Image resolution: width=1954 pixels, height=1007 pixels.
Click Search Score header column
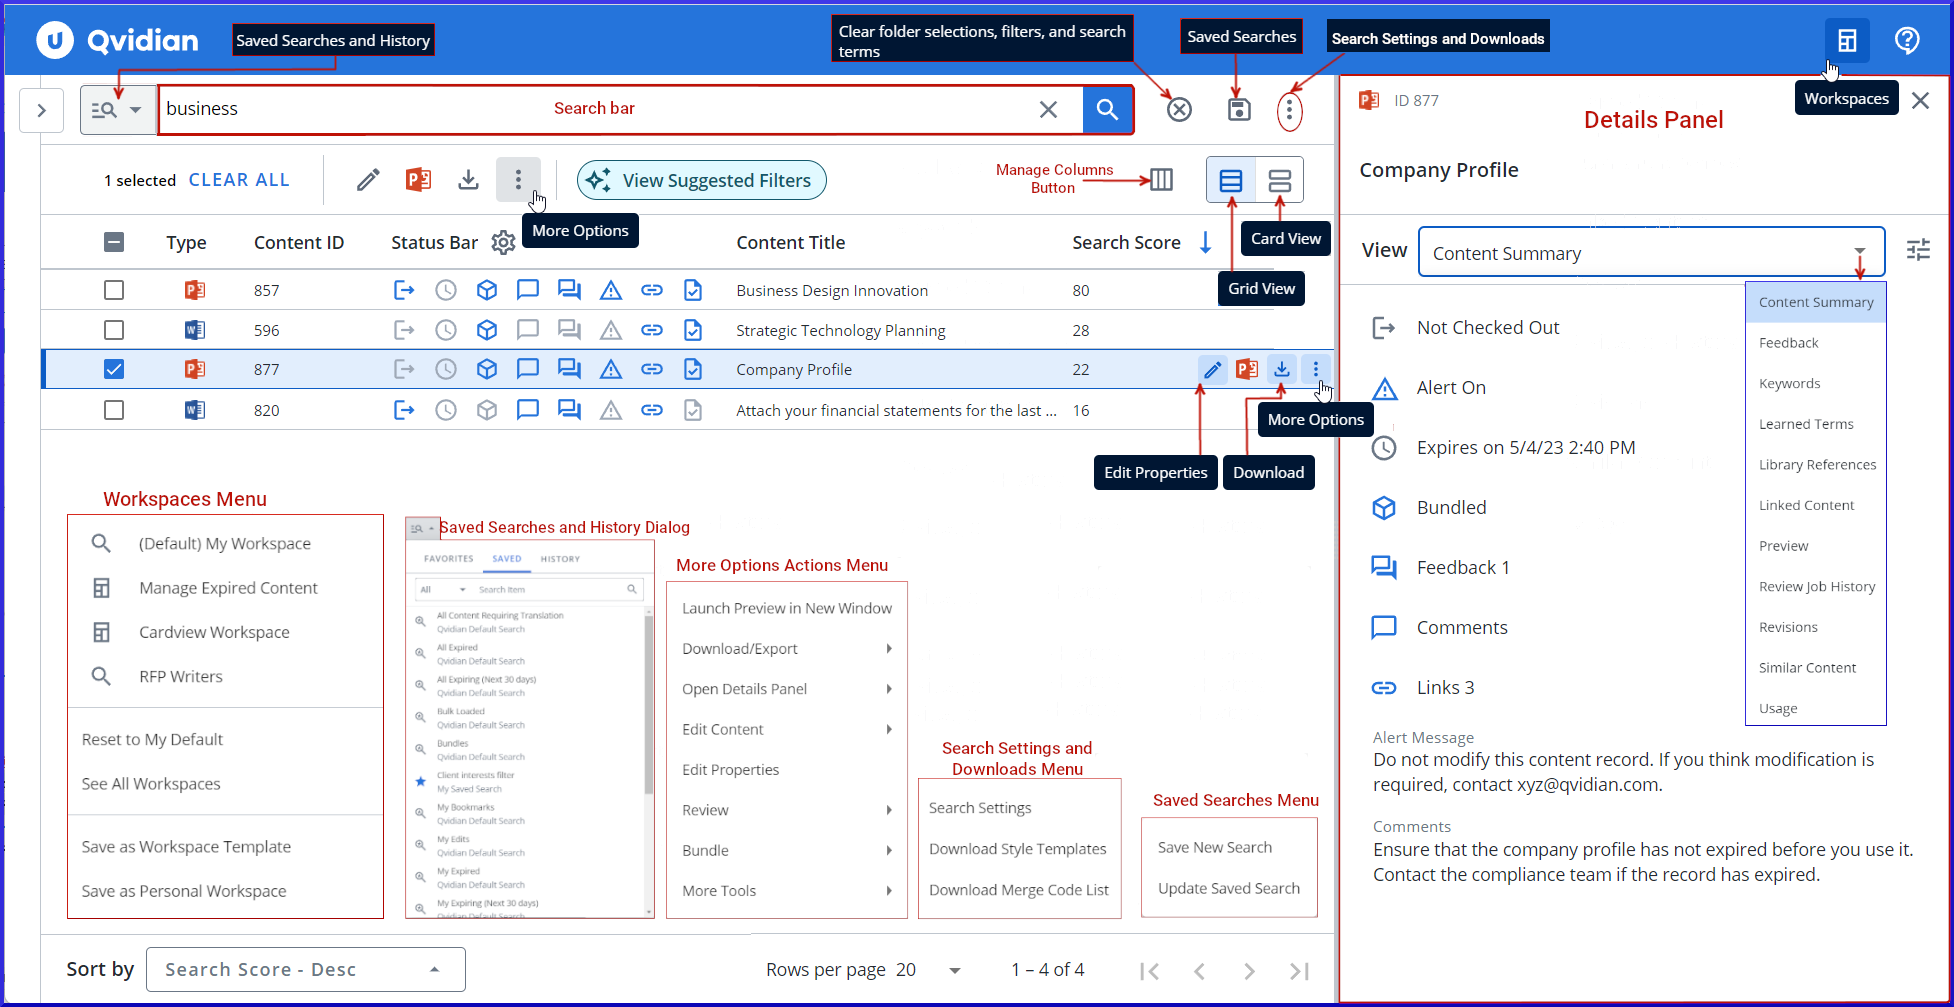1126,243
